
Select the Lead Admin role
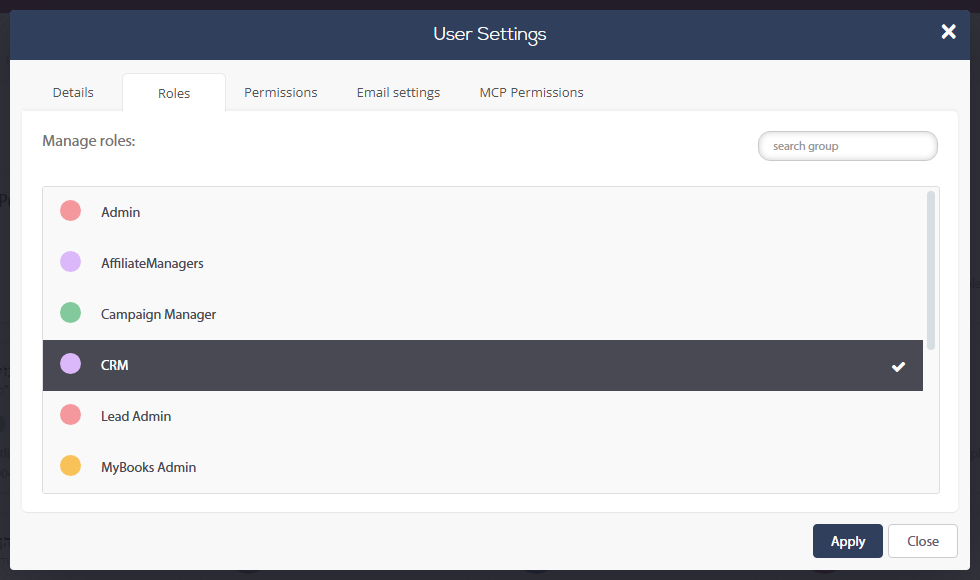[x=482, y=416]
